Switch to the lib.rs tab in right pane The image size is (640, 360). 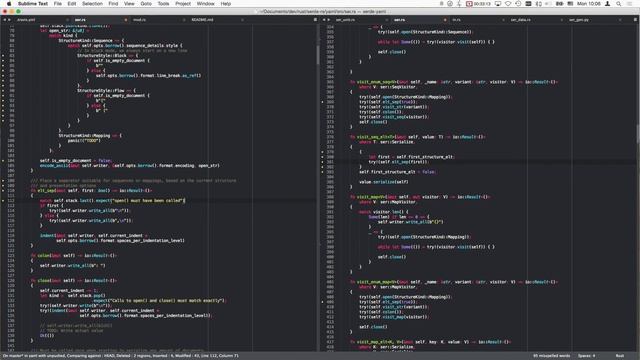(x=456, y=20)
